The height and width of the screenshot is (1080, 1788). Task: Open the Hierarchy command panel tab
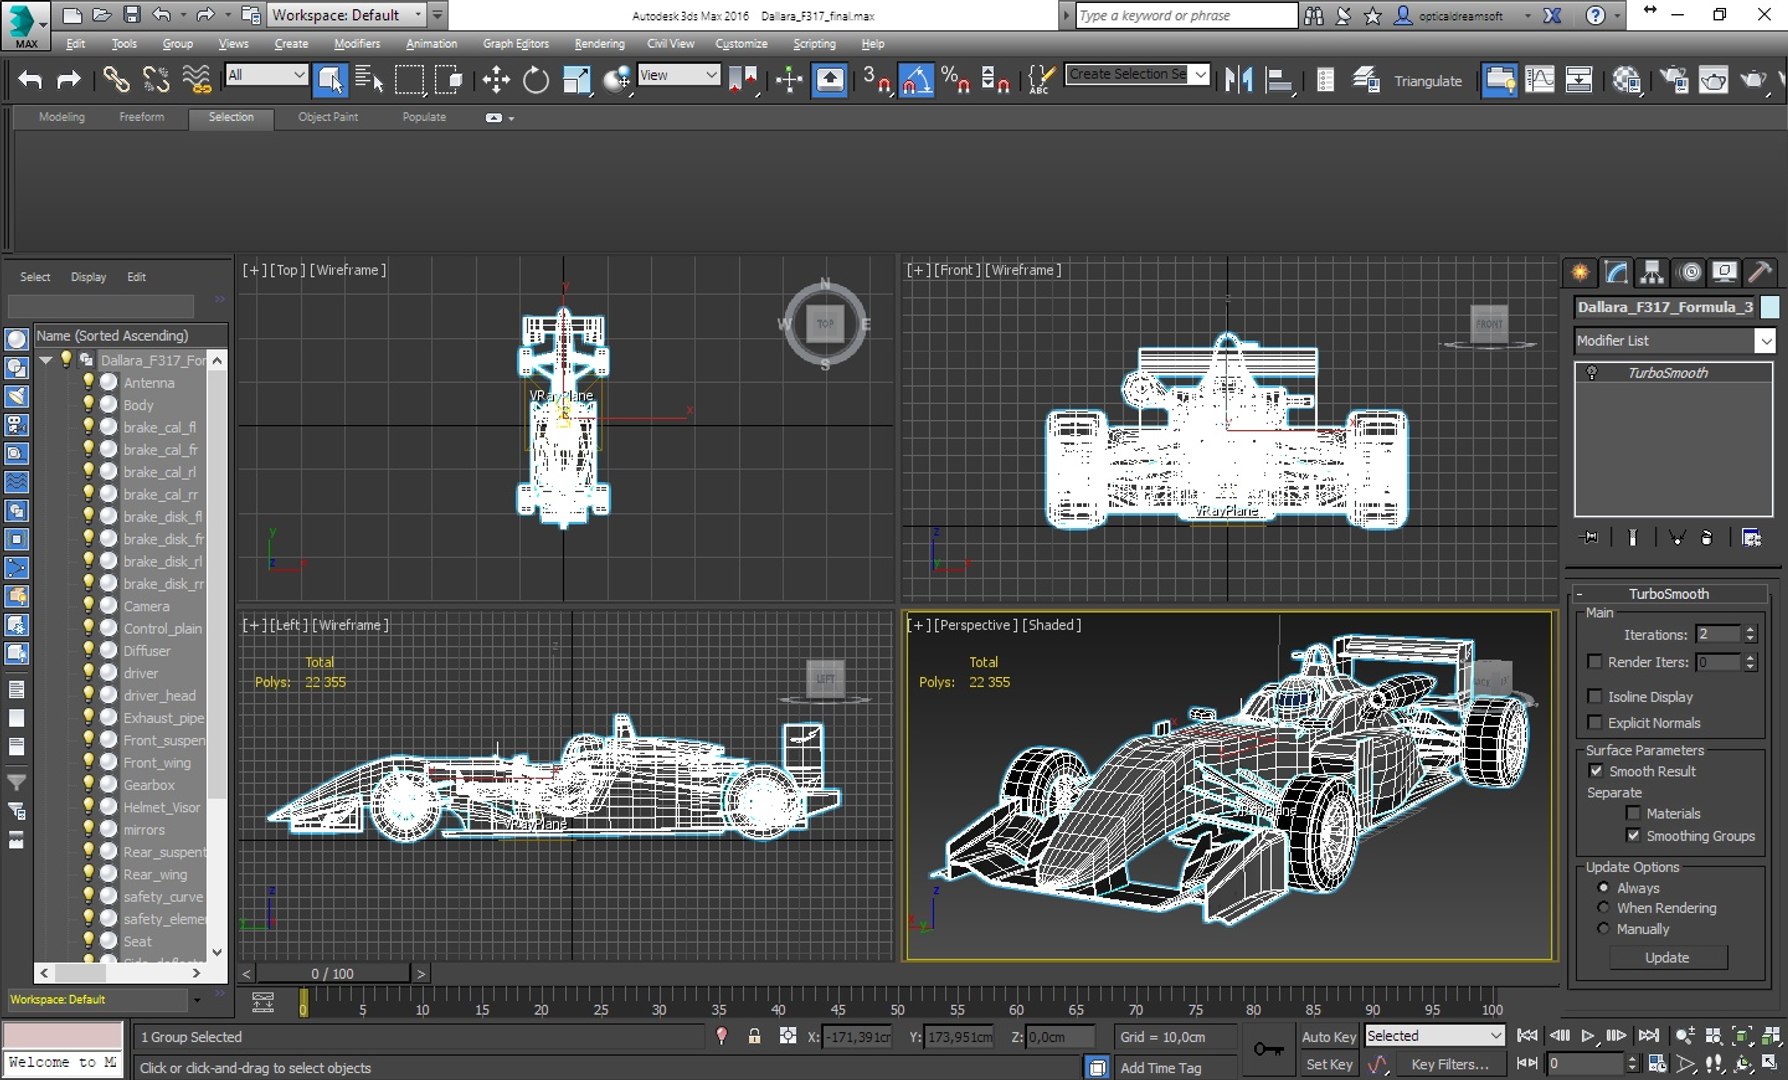tap(1652, 272)
